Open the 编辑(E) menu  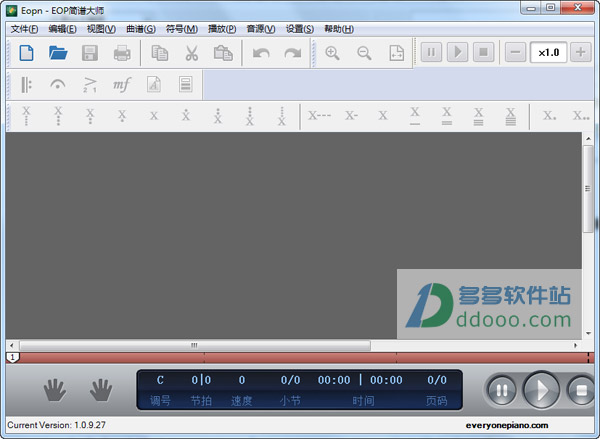[62, 29]
